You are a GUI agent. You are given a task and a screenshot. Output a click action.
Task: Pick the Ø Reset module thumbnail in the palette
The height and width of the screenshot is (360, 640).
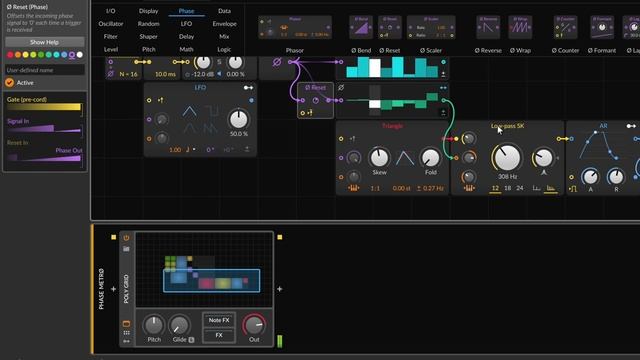tap(390, 27)
